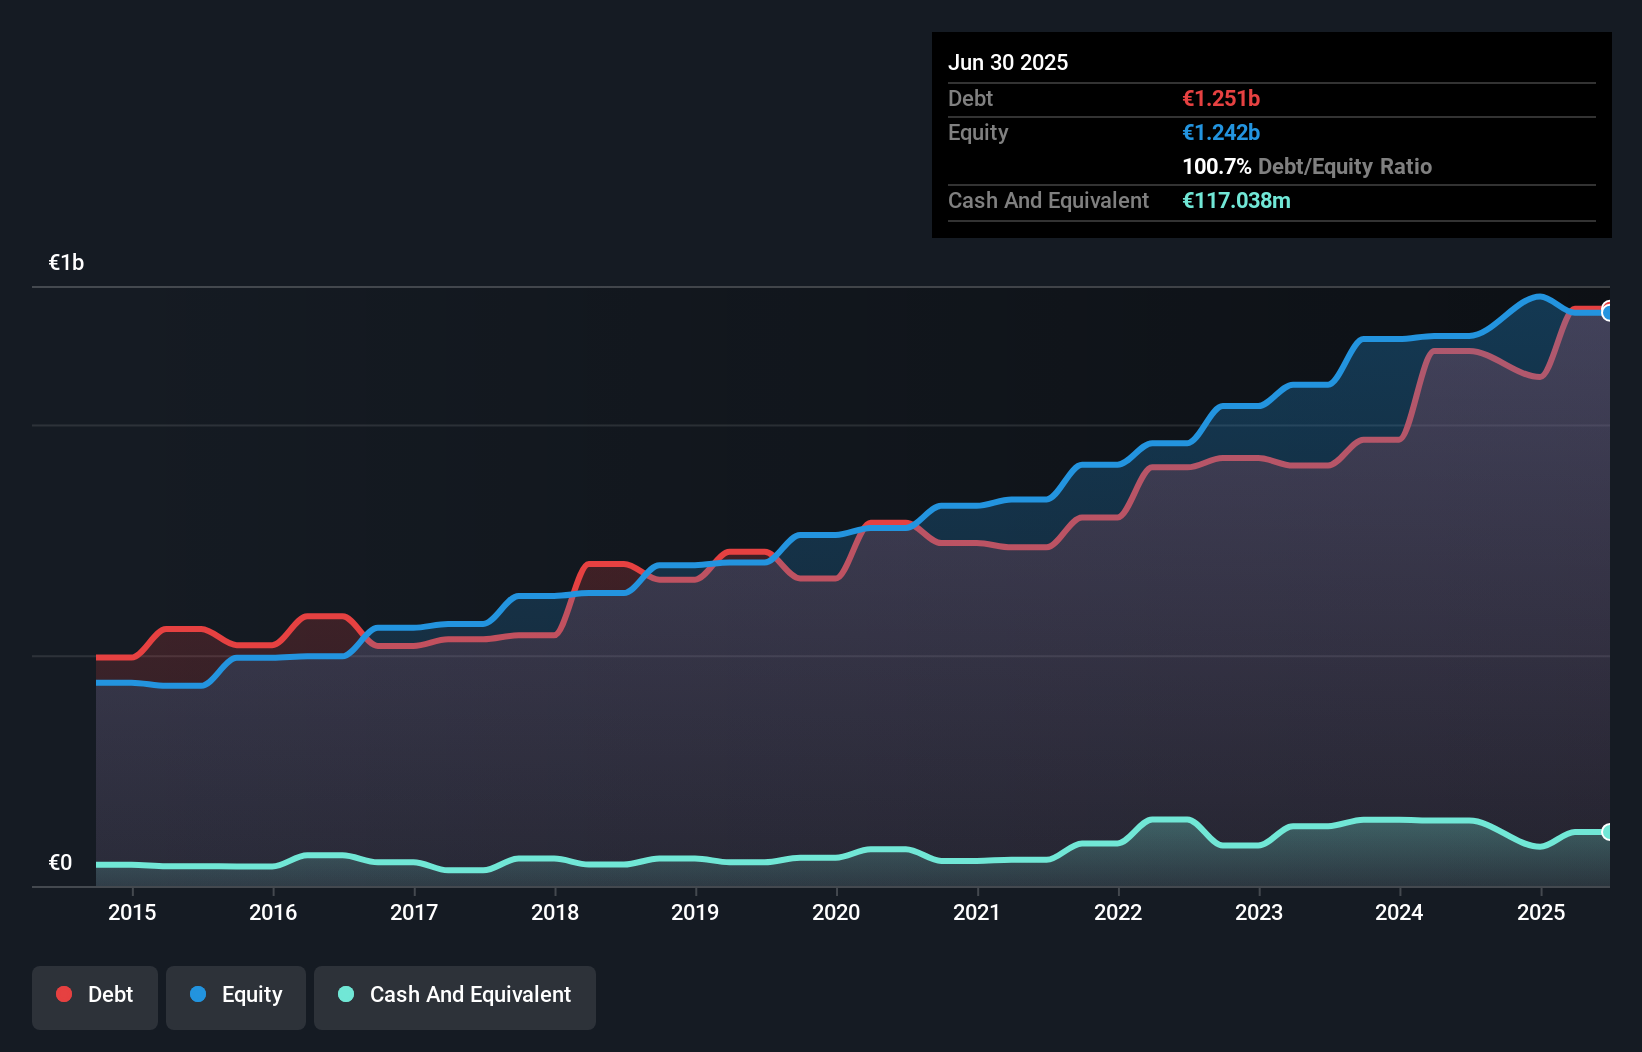Toggle the Equity series visibility
Screen dimensions: 1642x1052
(235, 996)
